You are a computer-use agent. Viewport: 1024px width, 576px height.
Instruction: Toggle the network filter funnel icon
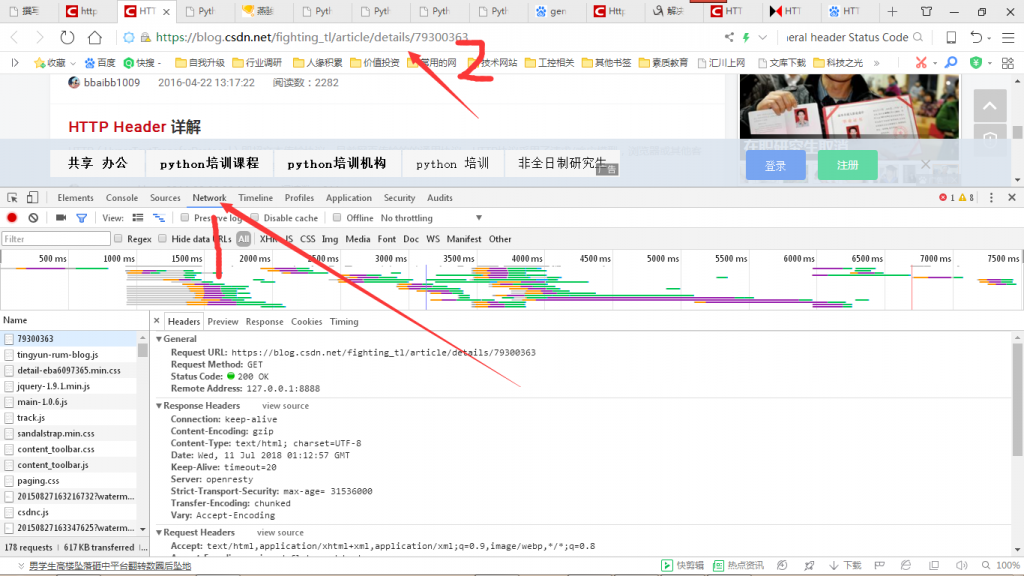pyautogui.click(x=82, y=218)
